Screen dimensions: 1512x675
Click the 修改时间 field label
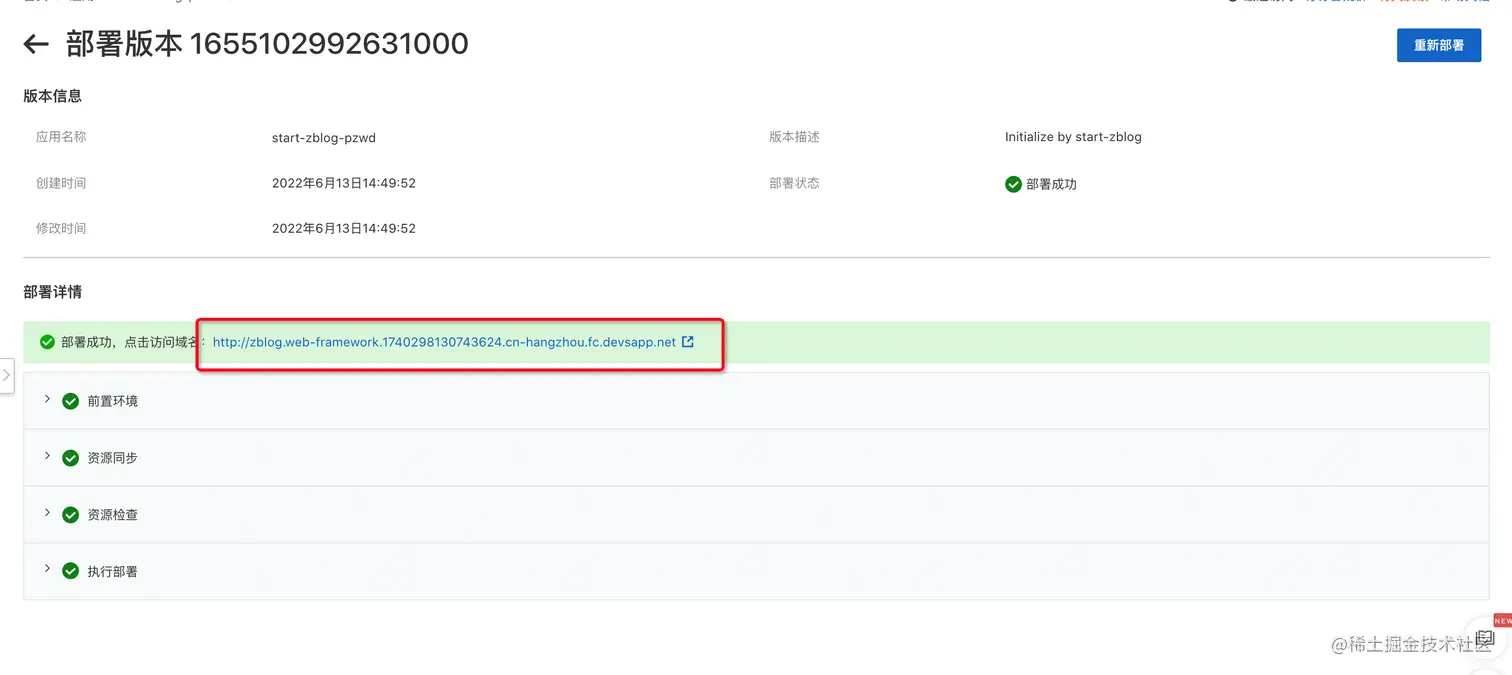pyautogui.click(x=61, y=228)
